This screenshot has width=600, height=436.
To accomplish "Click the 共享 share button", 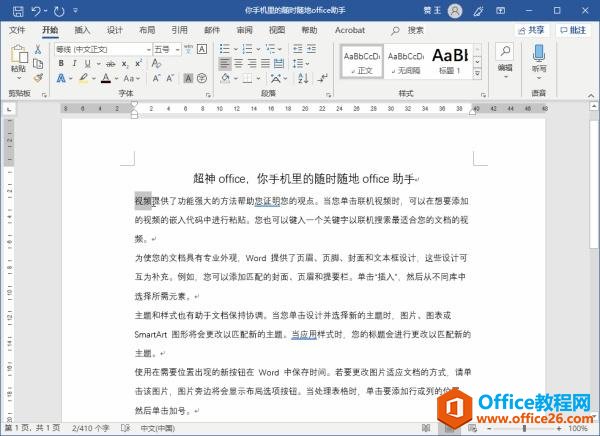I will pyautogui.click(x=532, y=30).
